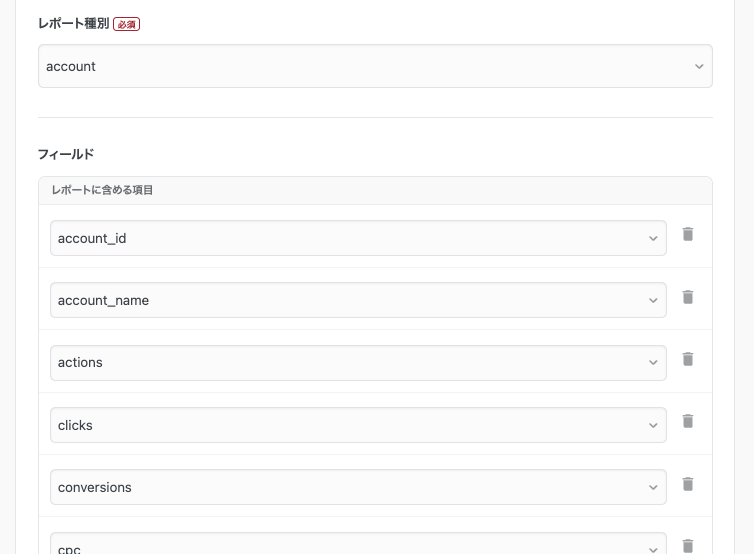Delete the clicks field with trash icon
The width and height of the screenshot is (754, 554).
(688, 421)
